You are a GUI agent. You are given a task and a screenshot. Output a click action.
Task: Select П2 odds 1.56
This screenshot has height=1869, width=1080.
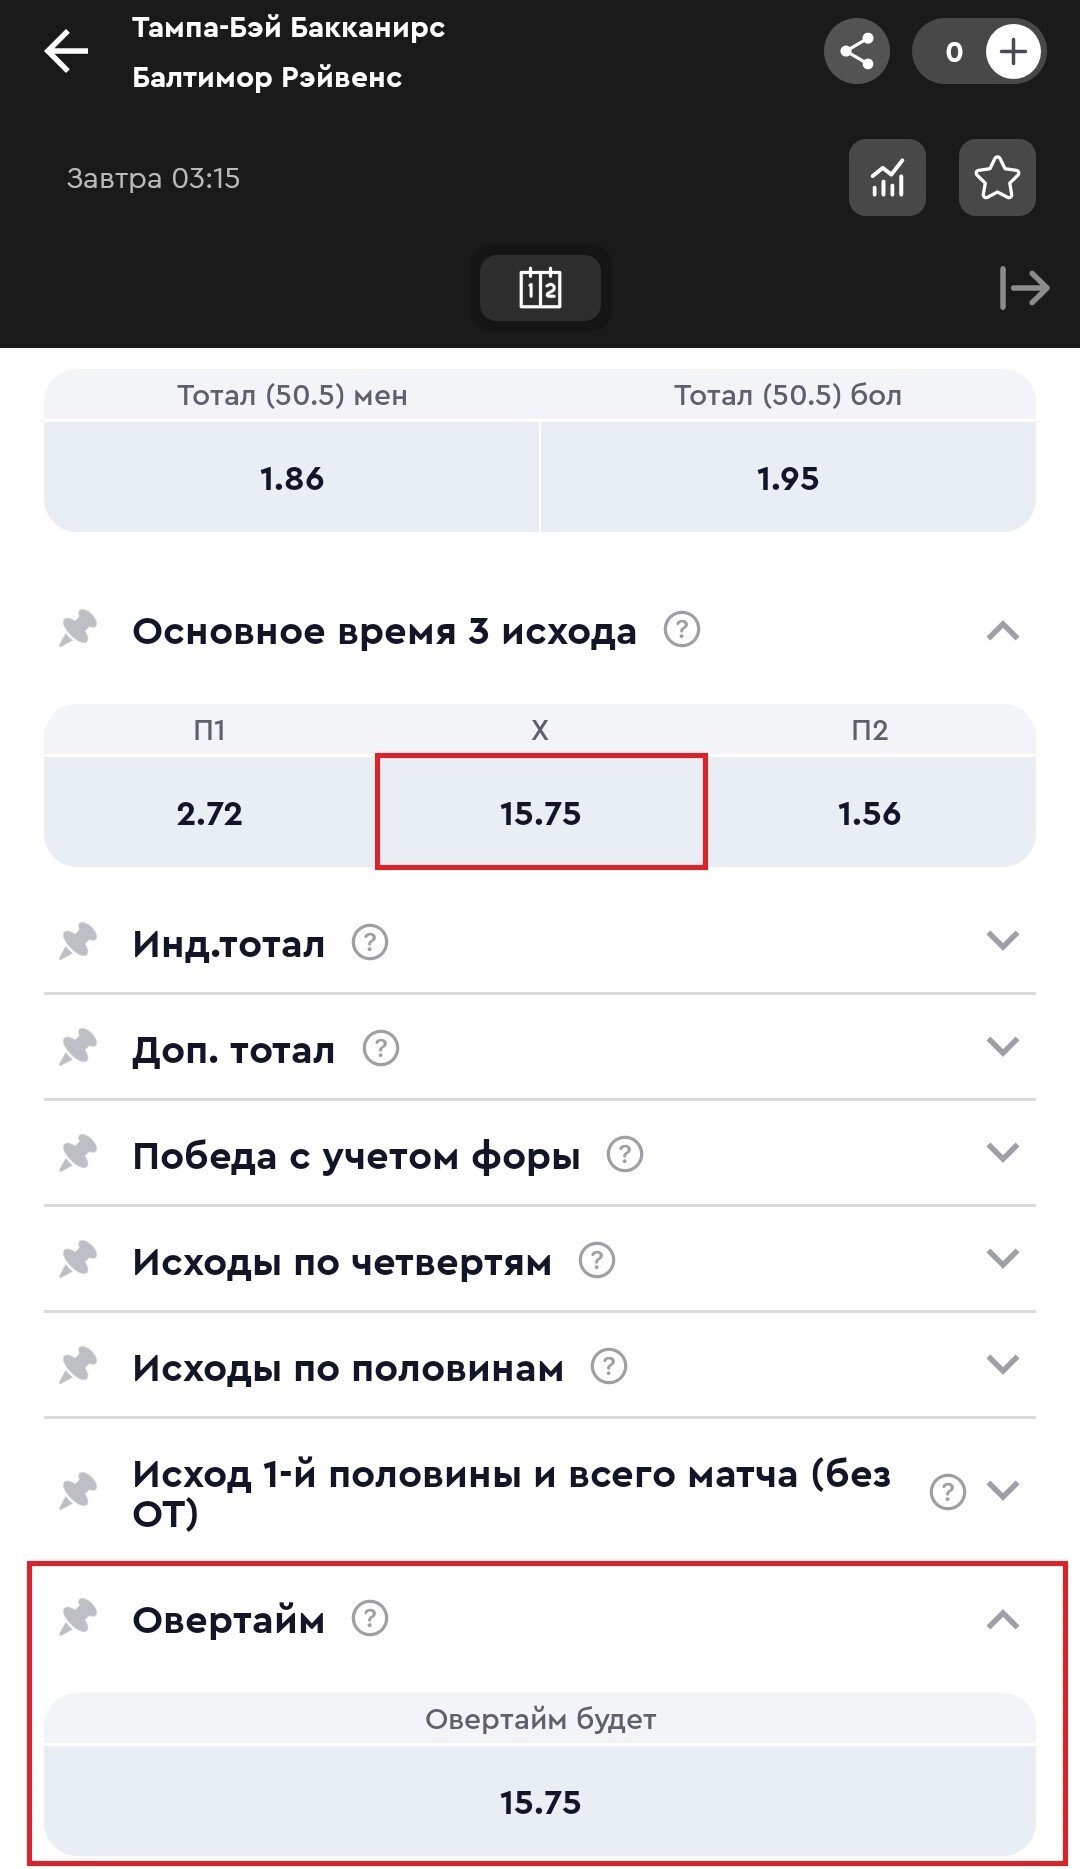pos(869,813)
